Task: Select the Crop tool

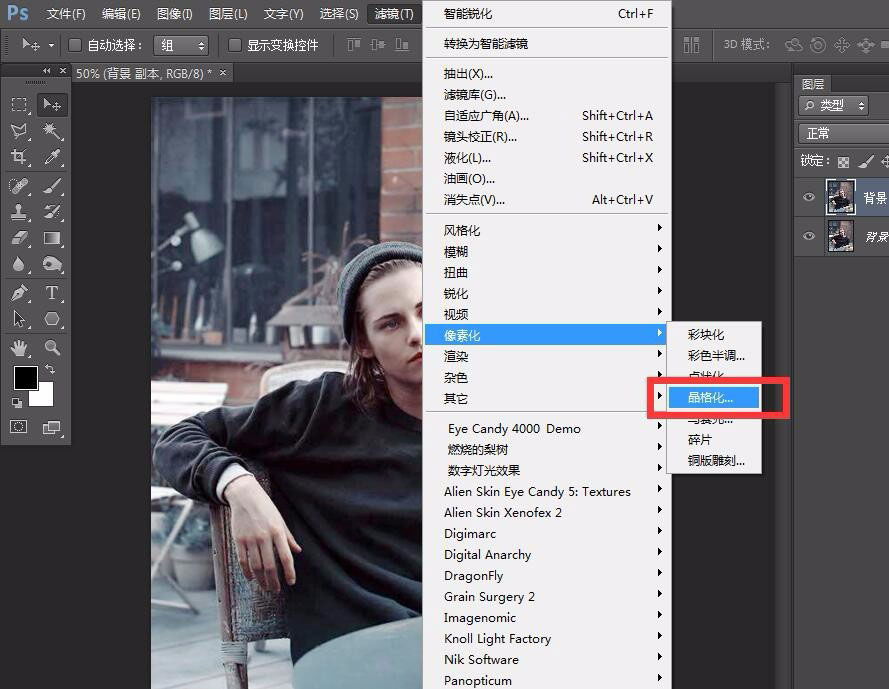Action: [x=18, y=157]
